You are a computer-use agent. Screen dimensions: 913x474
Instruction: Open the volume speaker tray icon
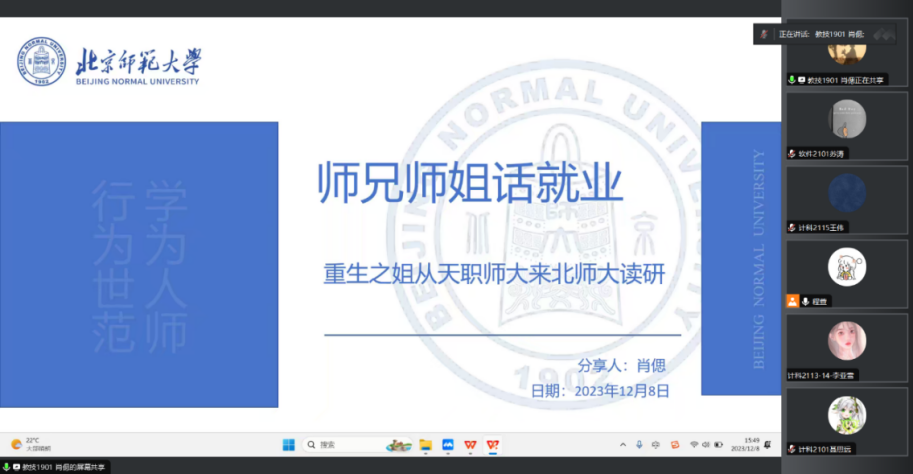click(706, 444)
